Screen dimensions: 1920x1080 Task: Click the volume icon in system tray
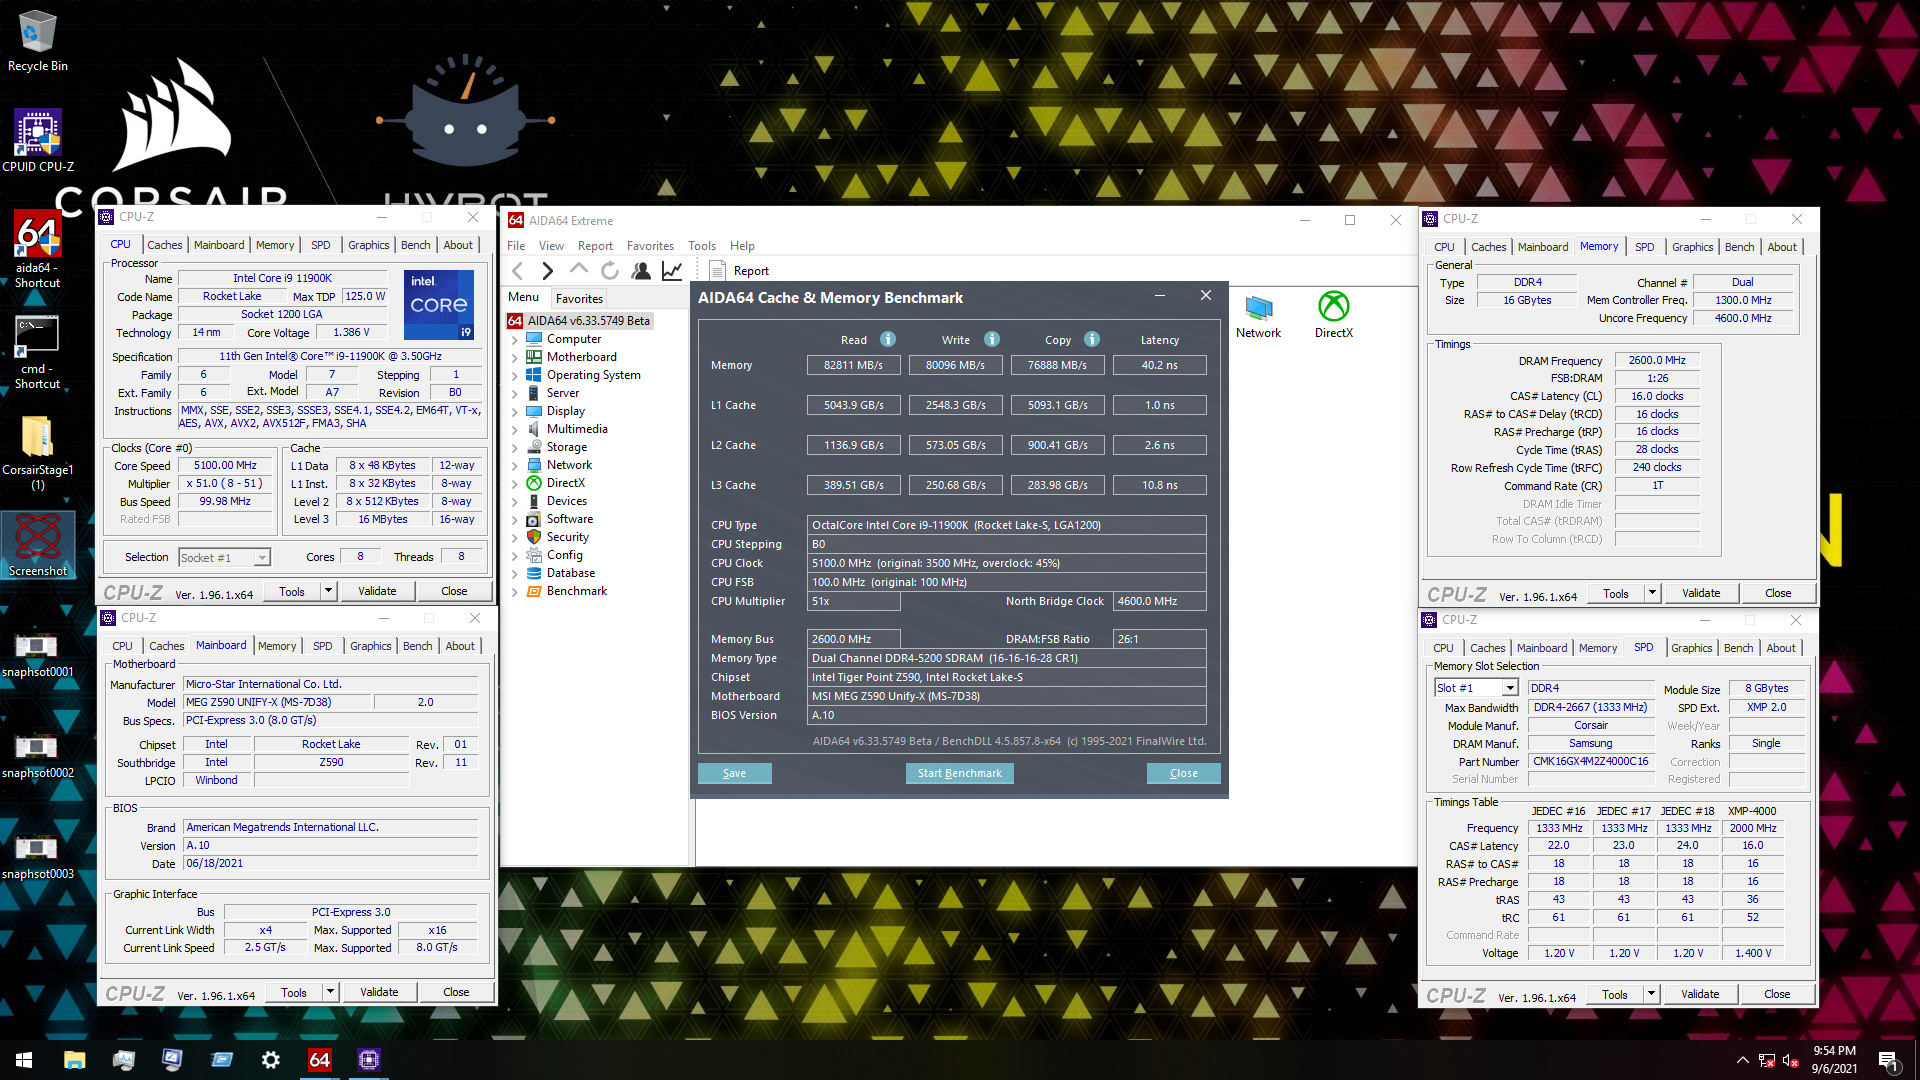tap(1791, 1060)
